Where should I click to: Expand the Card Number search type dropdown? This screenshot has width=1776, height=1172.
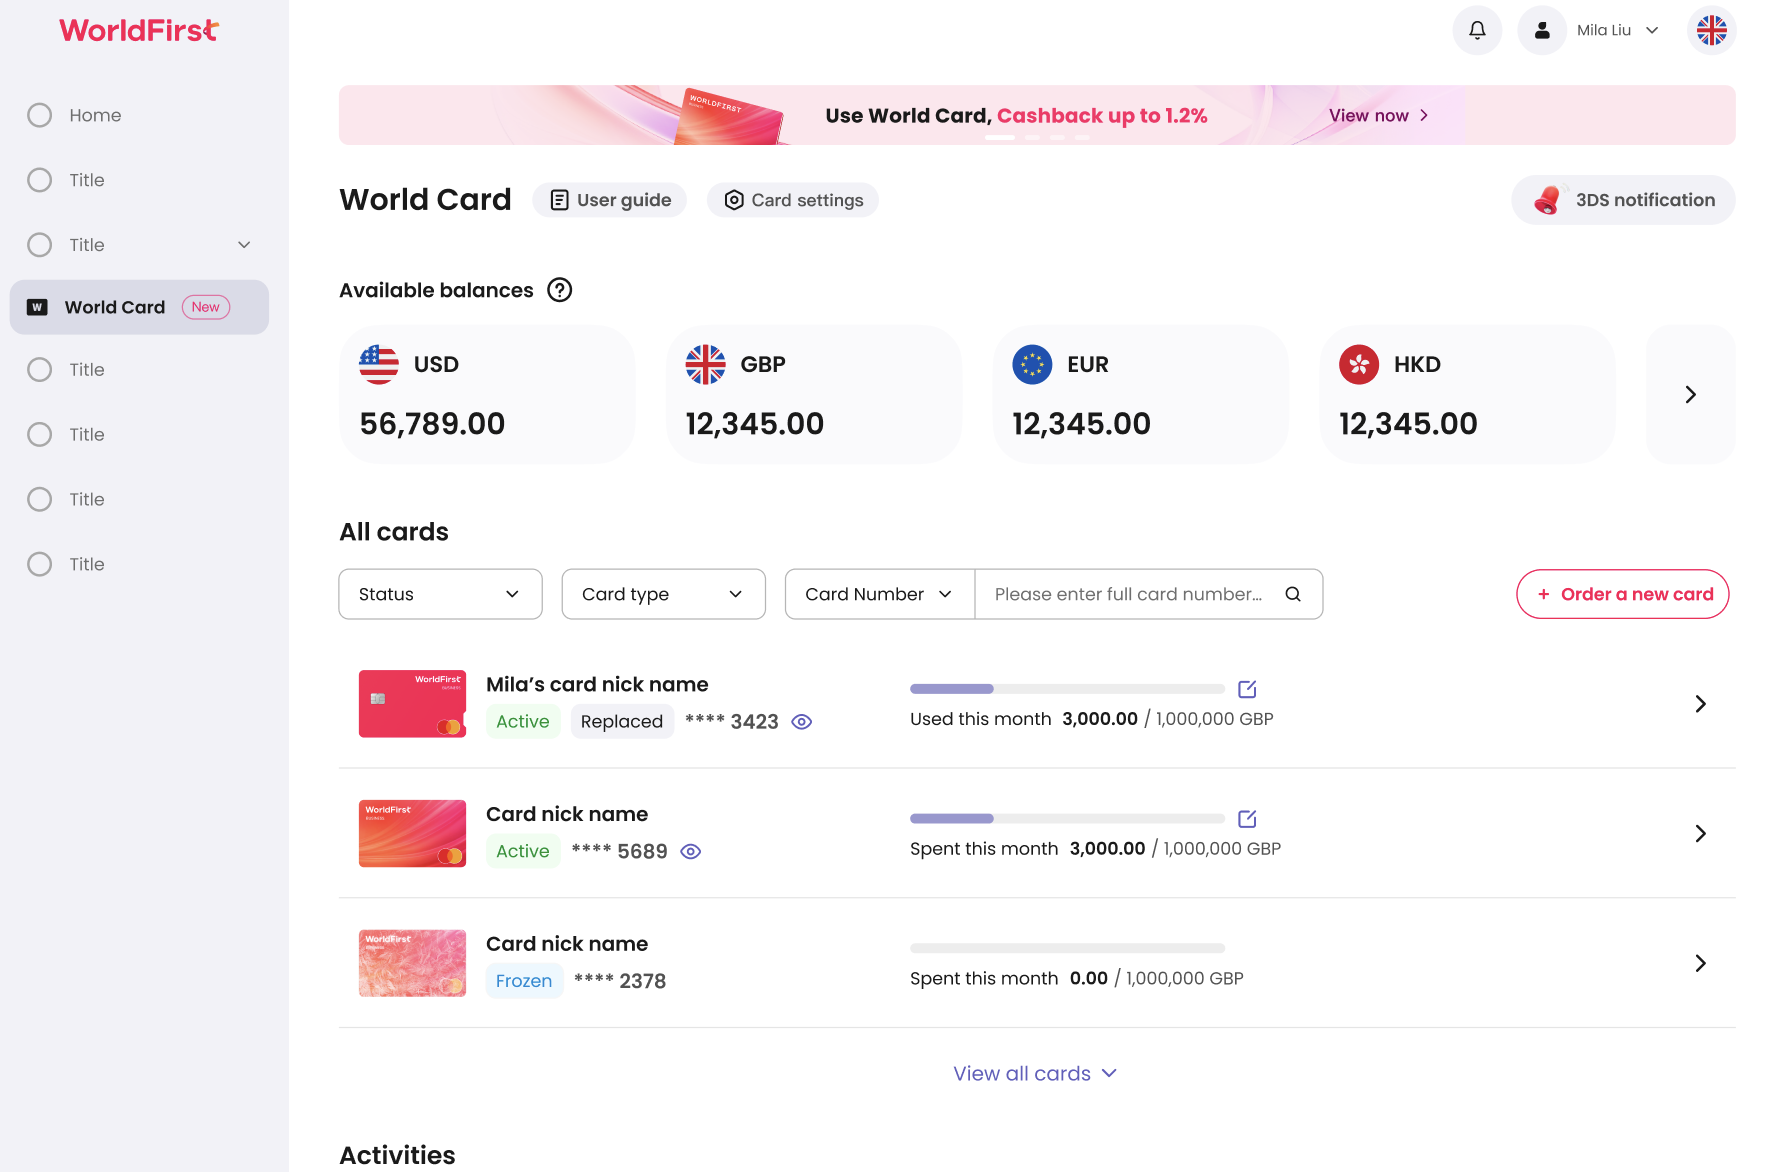click(879, 594)
